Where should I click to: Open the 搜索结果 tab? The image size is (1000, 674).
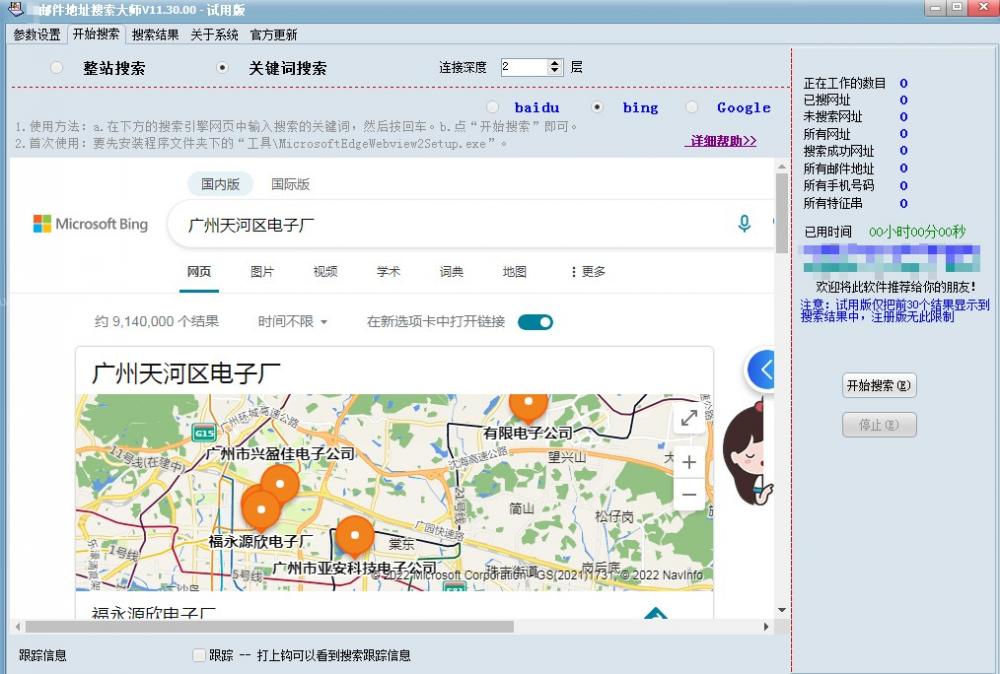tap(155, 34)
